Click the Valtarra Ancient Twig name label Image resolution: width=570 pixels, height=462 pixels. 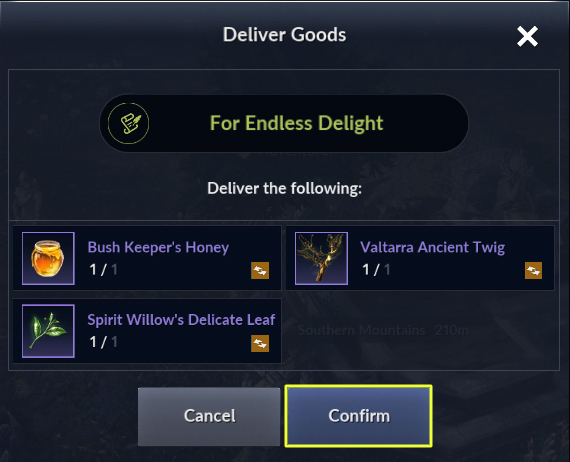tap(433, 248)
